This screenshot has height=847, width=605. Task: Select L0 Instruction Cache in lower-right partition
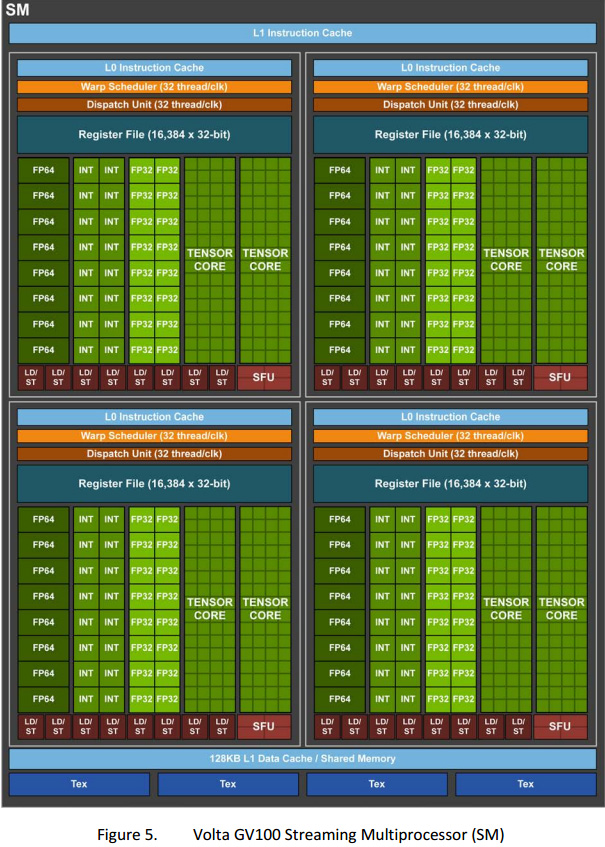pyautogui.click(x=451, y=416)
